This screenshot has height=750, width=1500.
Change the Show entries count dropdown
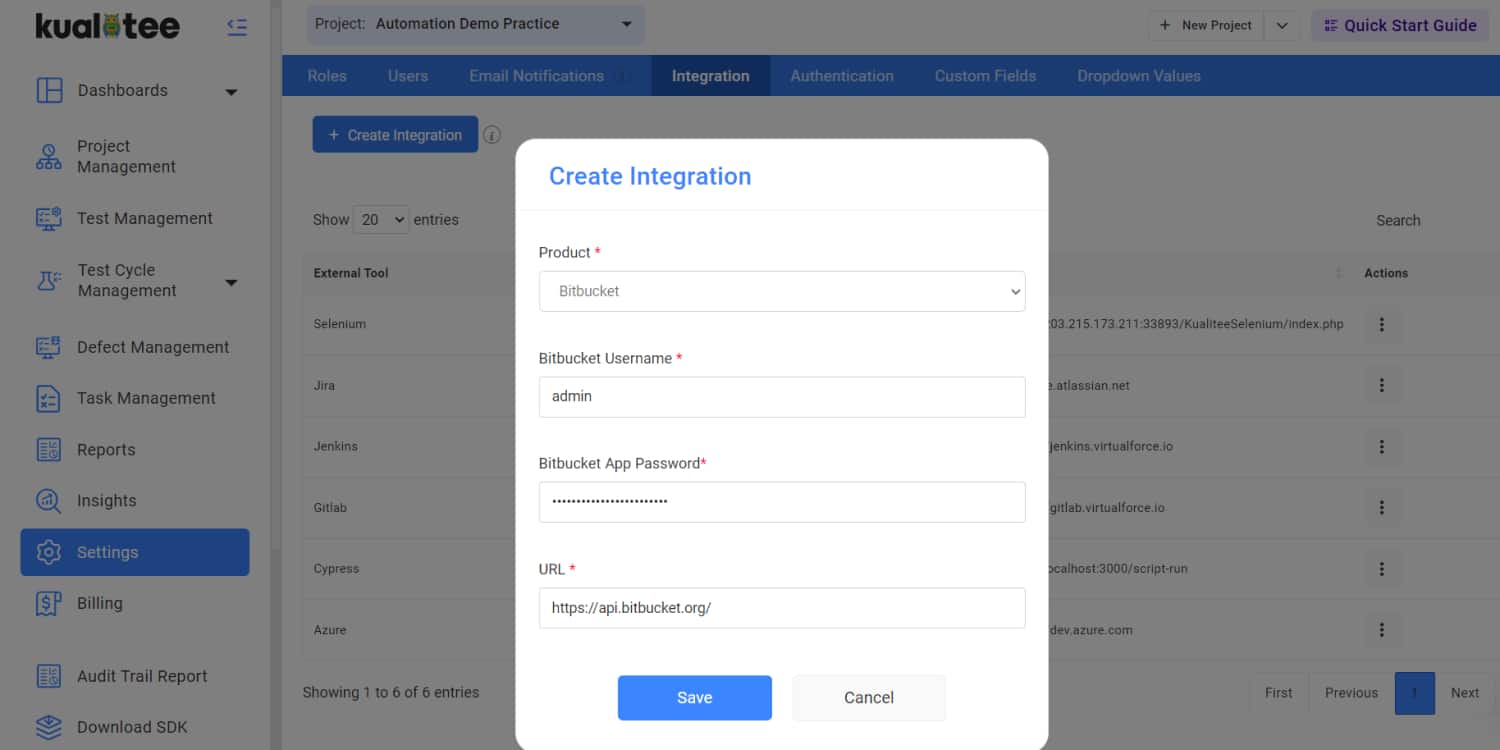click(381, 220)
